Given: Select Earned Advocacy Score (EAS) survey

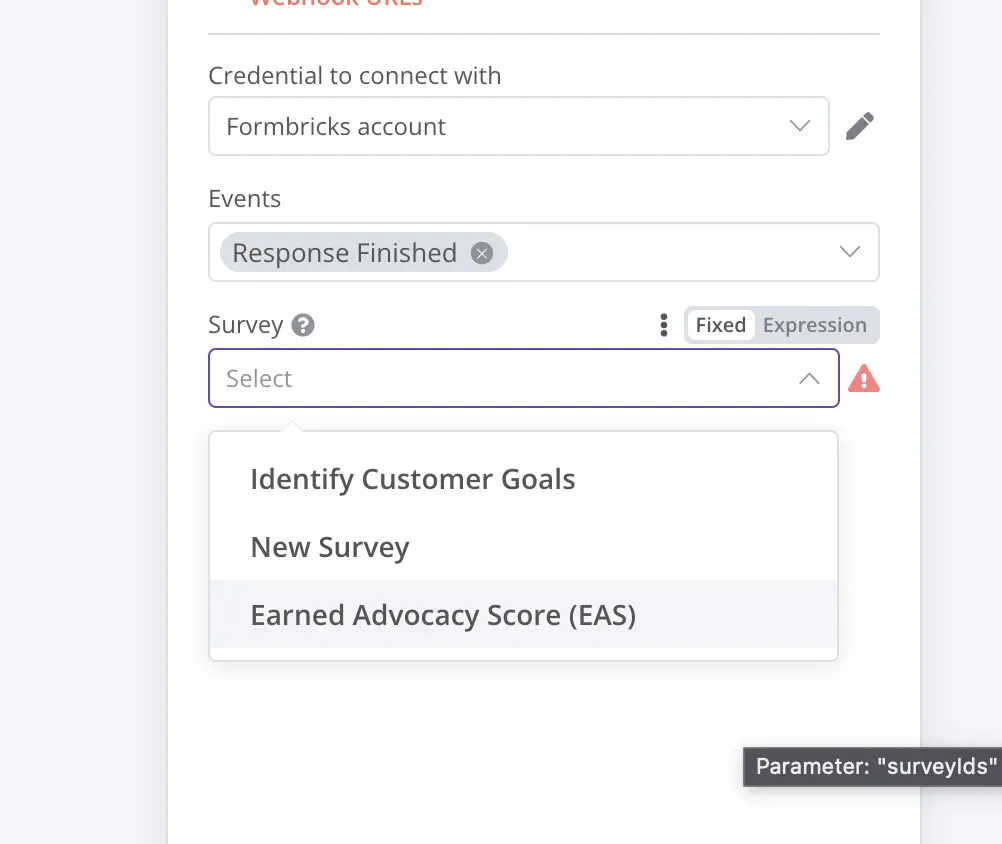Looking at the screenshot, I should [443, 615].
